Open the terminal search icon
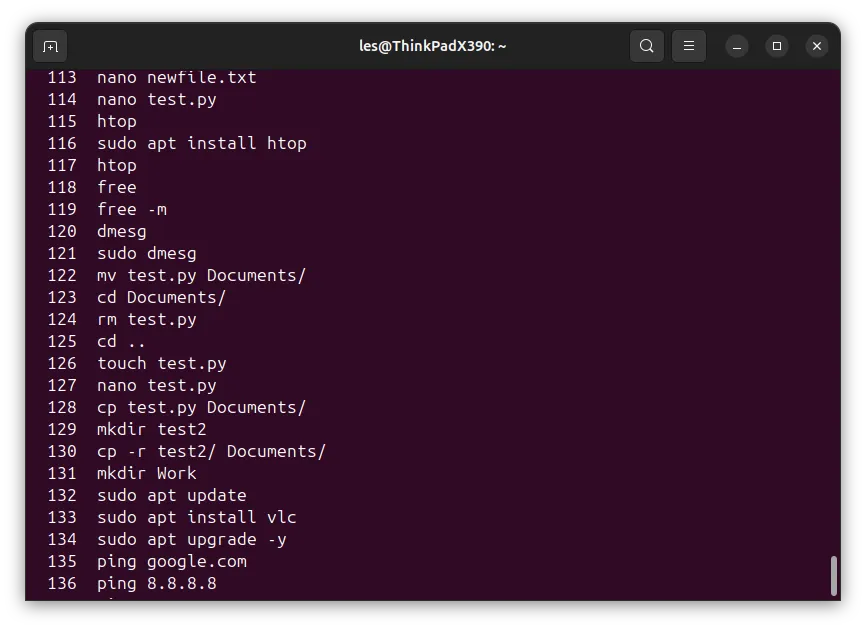This screenshot has width=866, height=629. coord(647,46)
